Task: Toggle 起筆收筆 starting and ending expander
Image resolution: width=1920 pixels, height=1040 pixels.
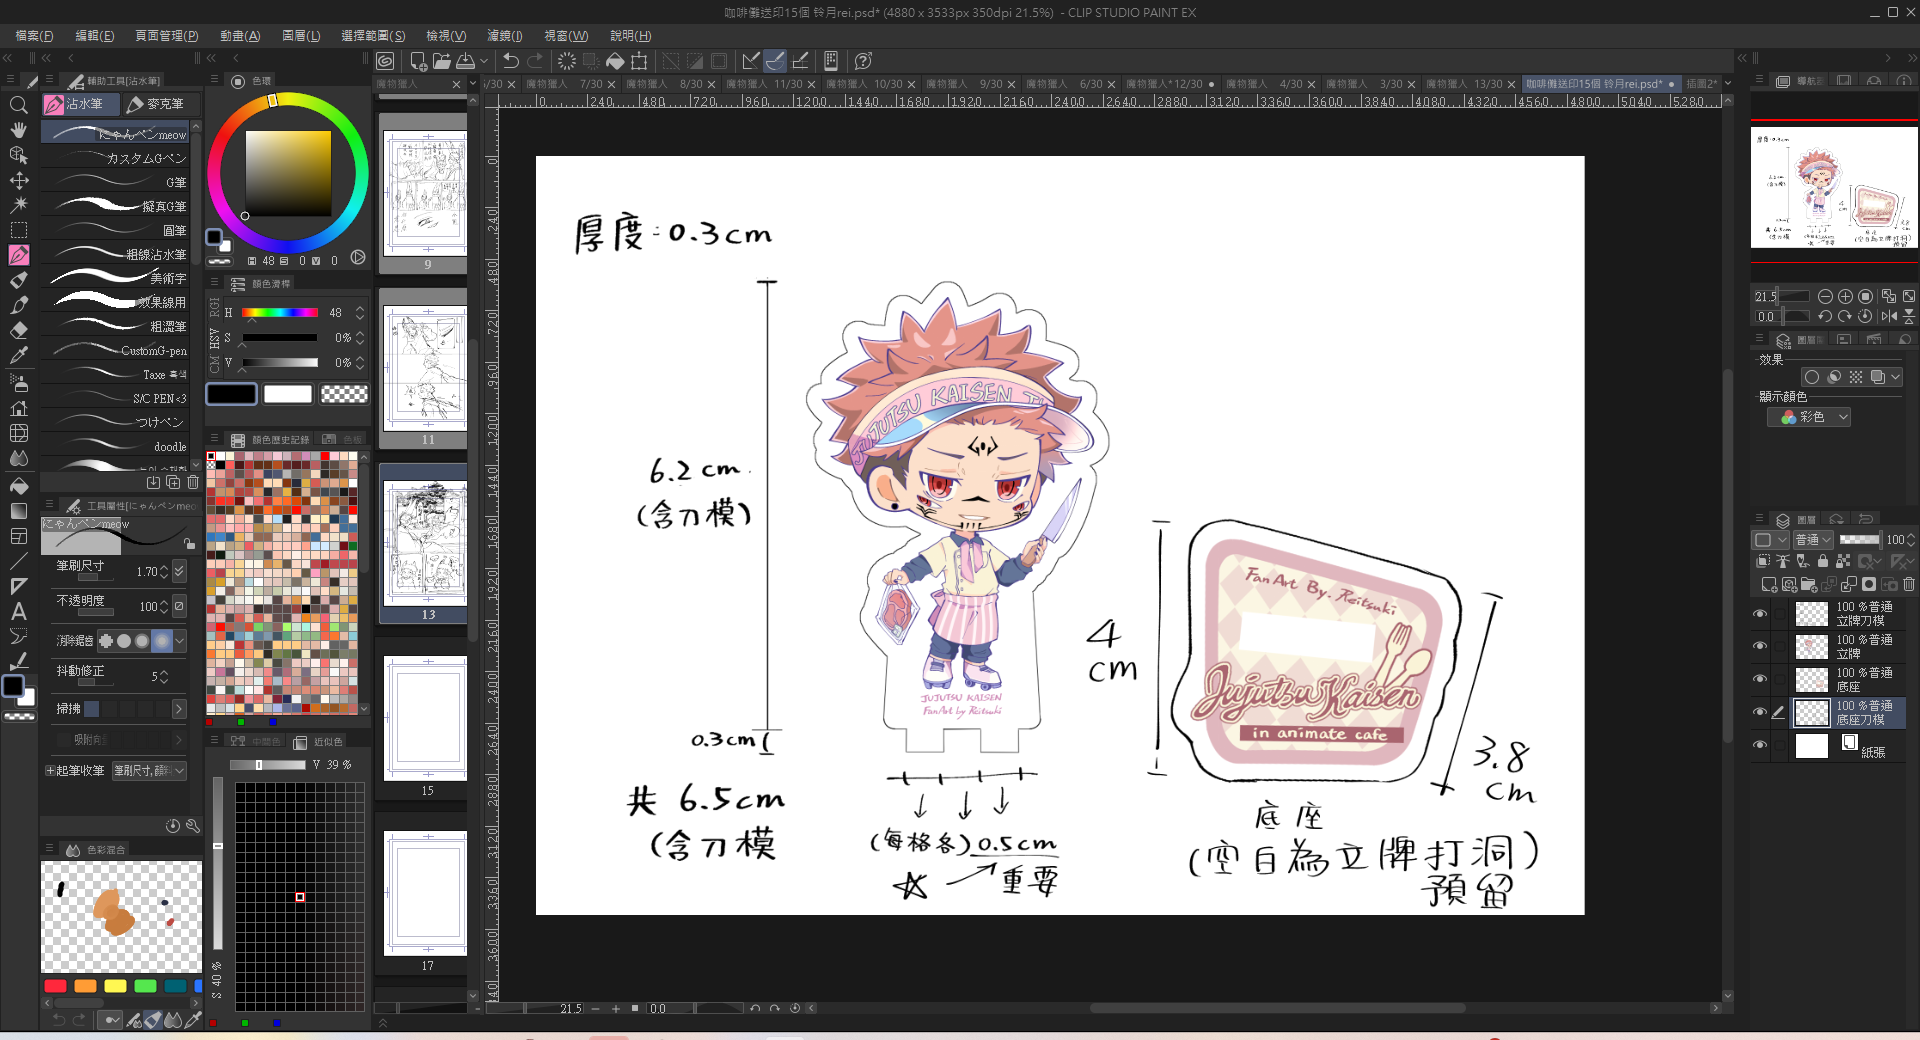Action: [x=49, y=771]
